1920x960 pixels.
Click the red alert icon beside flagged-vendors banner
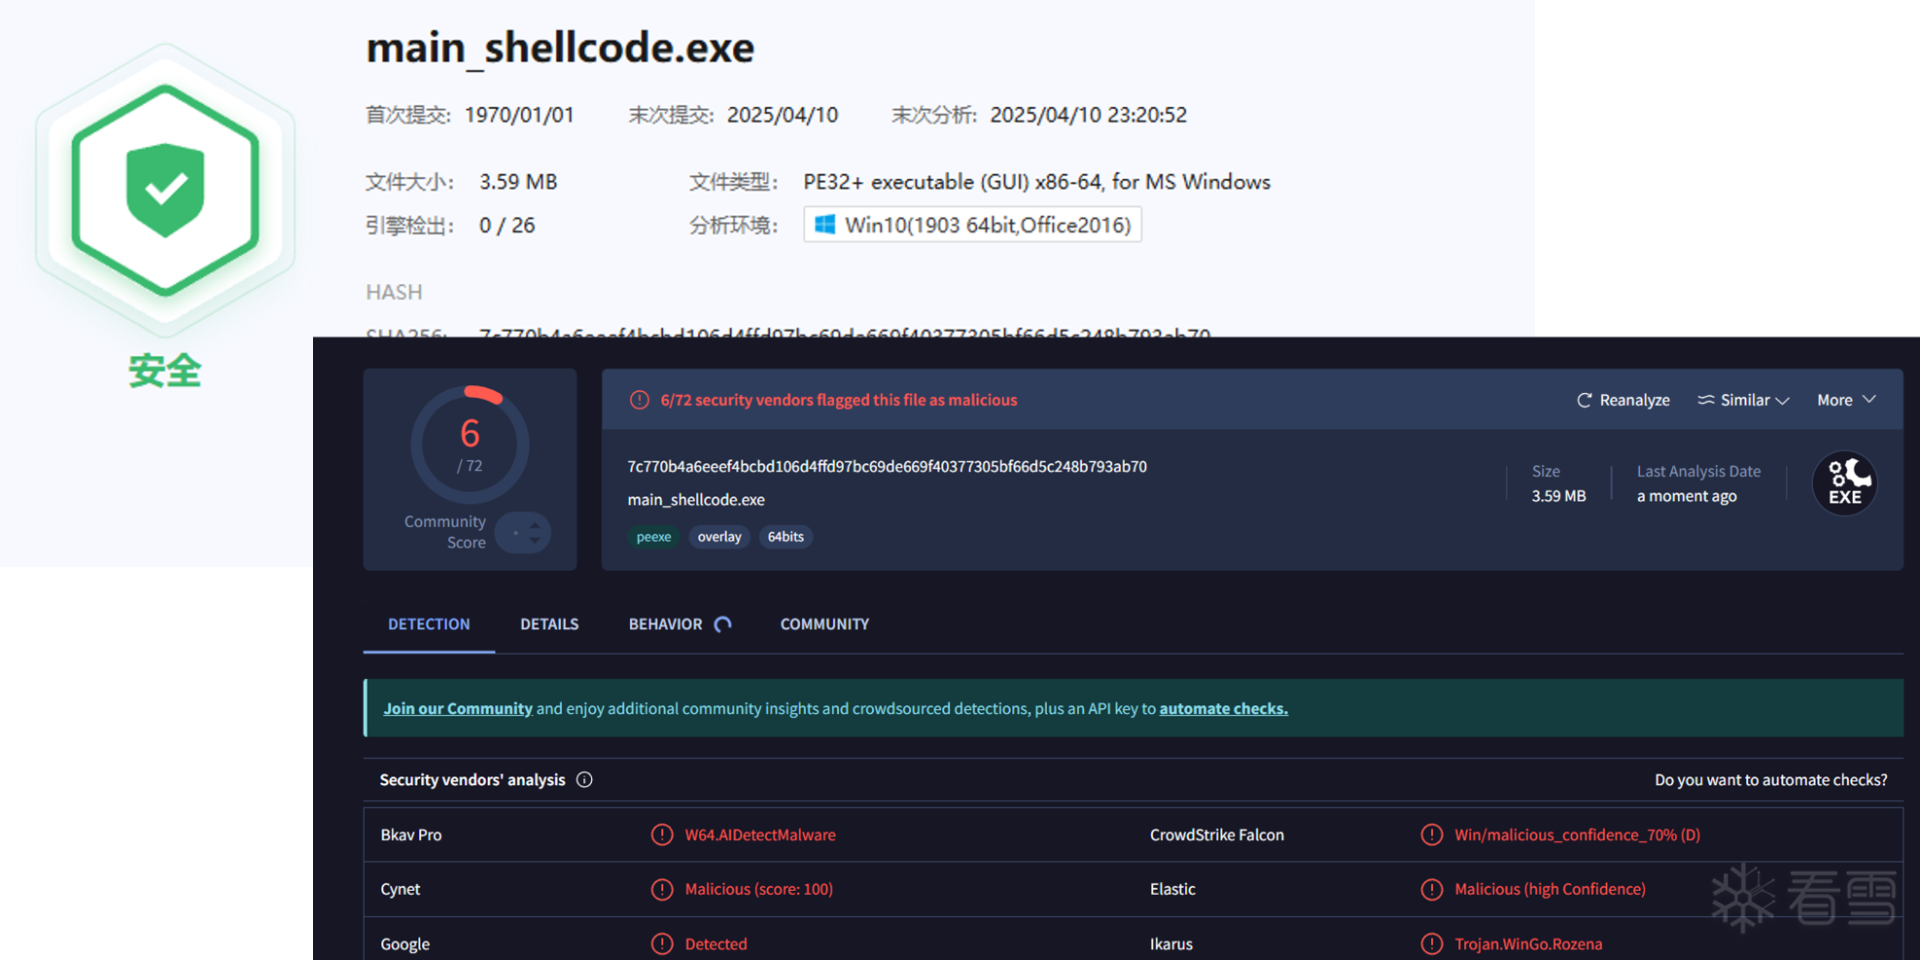pos(639,400)
